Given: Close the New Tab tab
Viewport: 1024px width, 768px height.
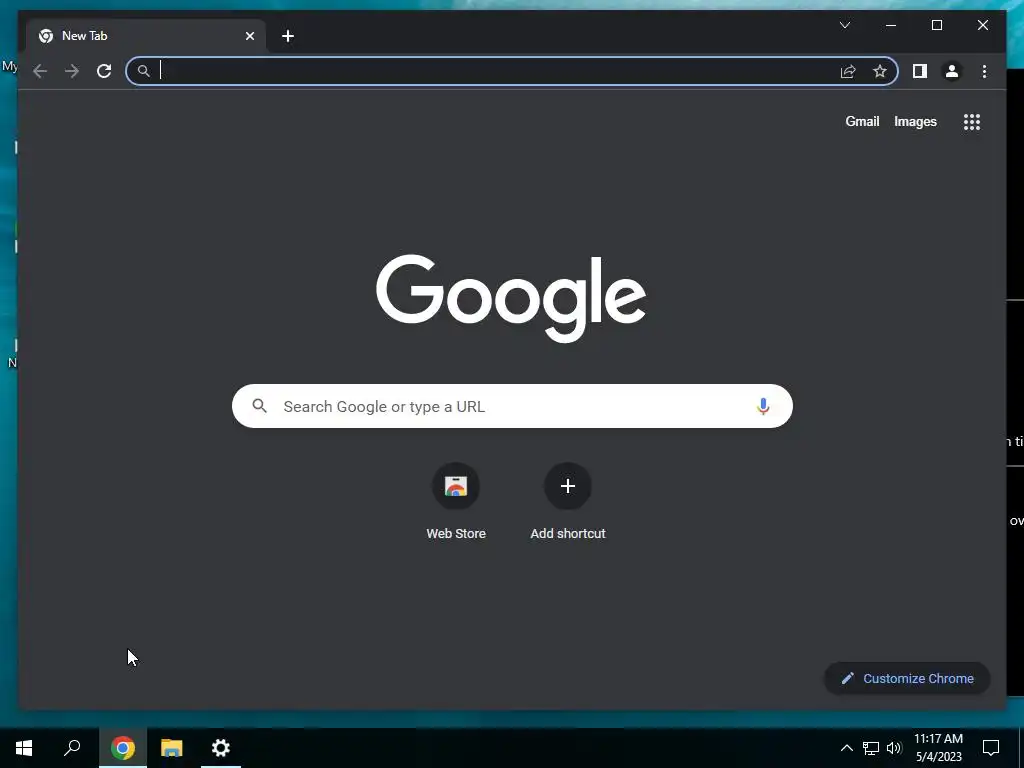Looking at the screenshot, I should (249, 36).
